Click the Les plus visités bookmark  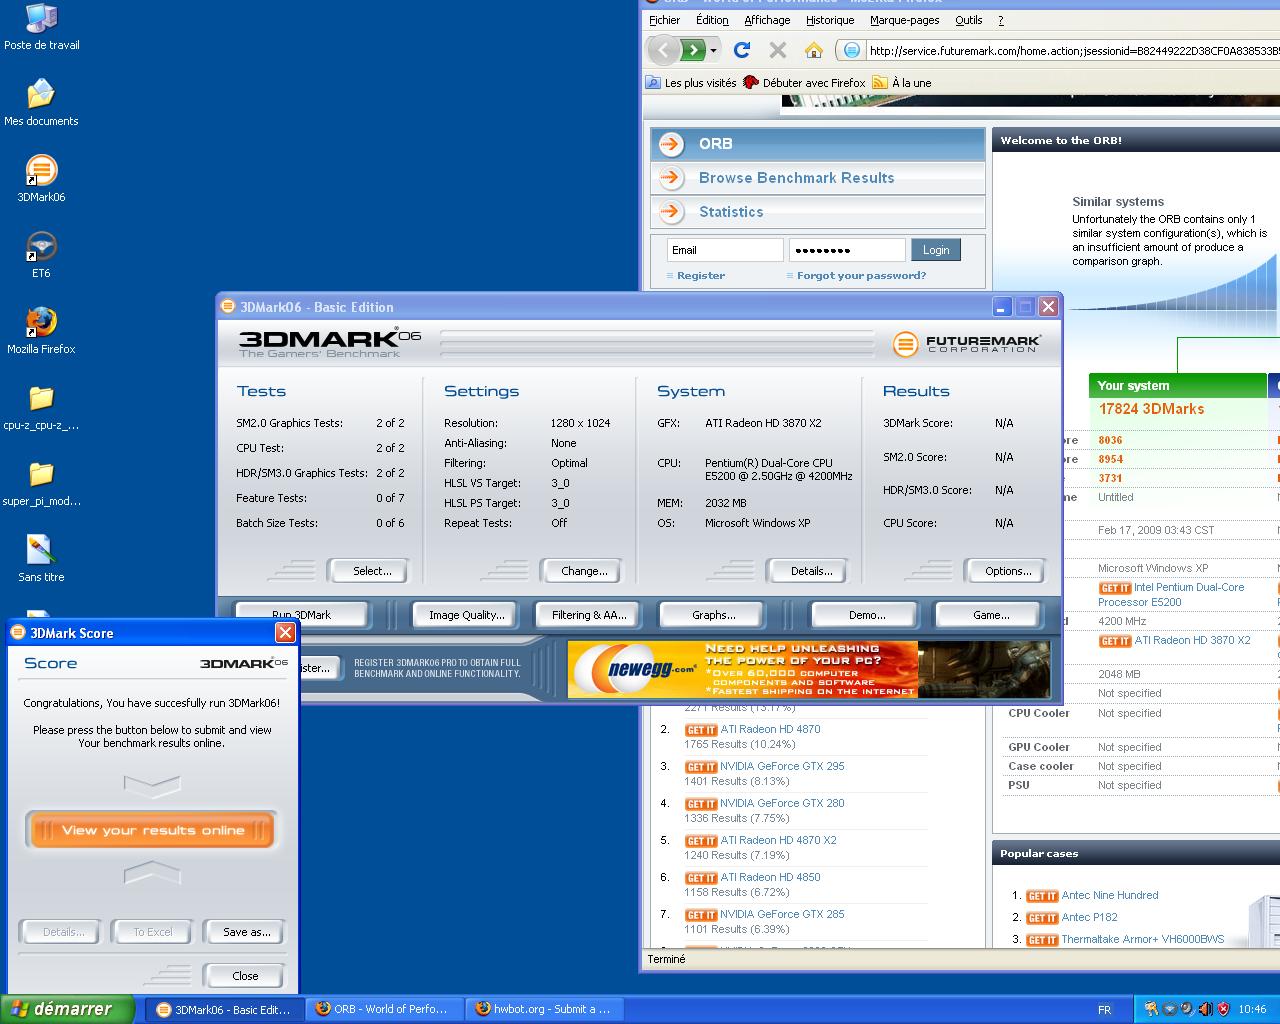click(x=691, y=83)
